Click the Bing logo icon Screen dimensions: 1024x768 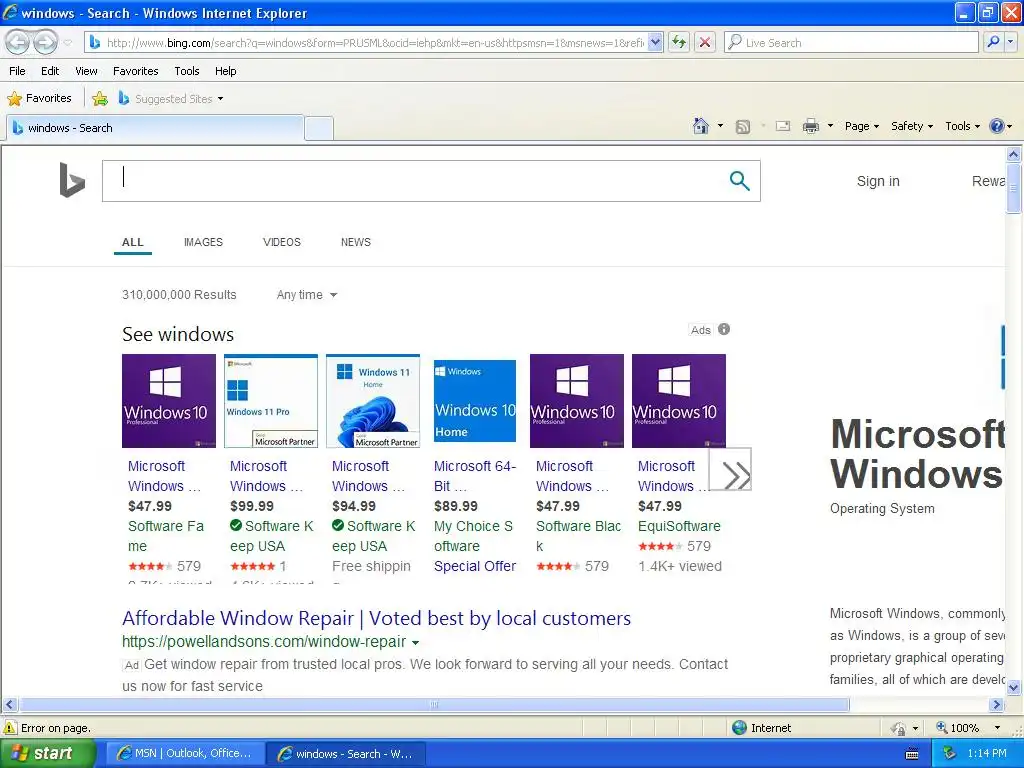pyautogui.click(x=72, y=180)
